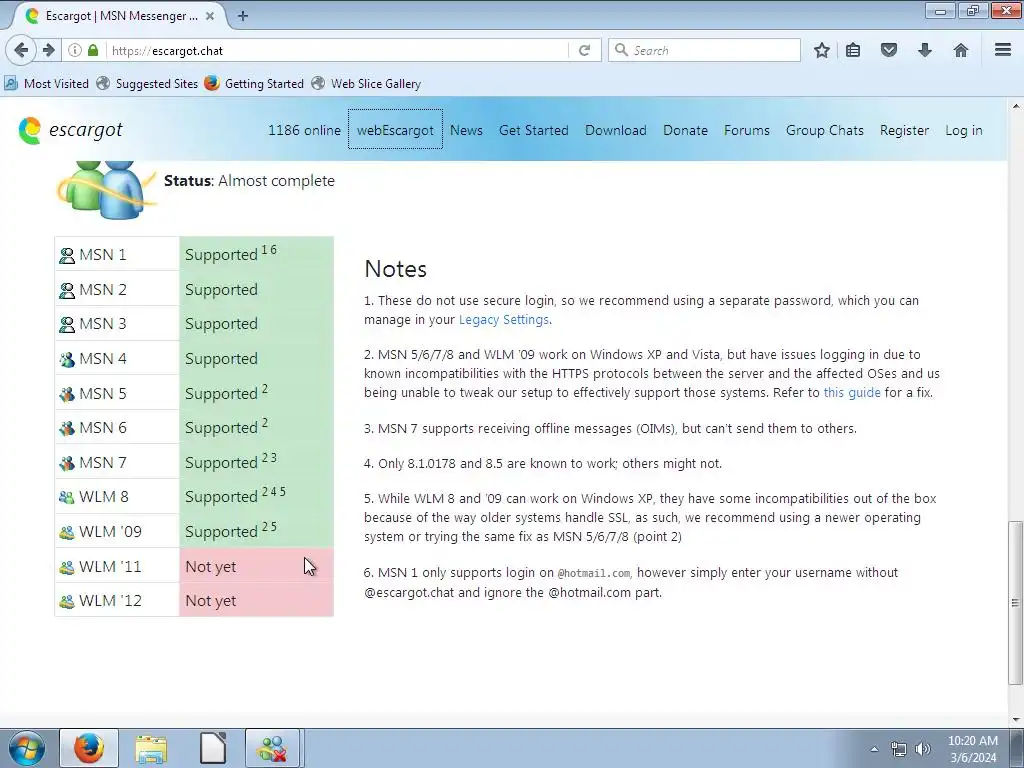The width and height of the screenshot is (1024, 768).
Task: Click the MSN 4 butterfly icon row
Action: [67, 359]
